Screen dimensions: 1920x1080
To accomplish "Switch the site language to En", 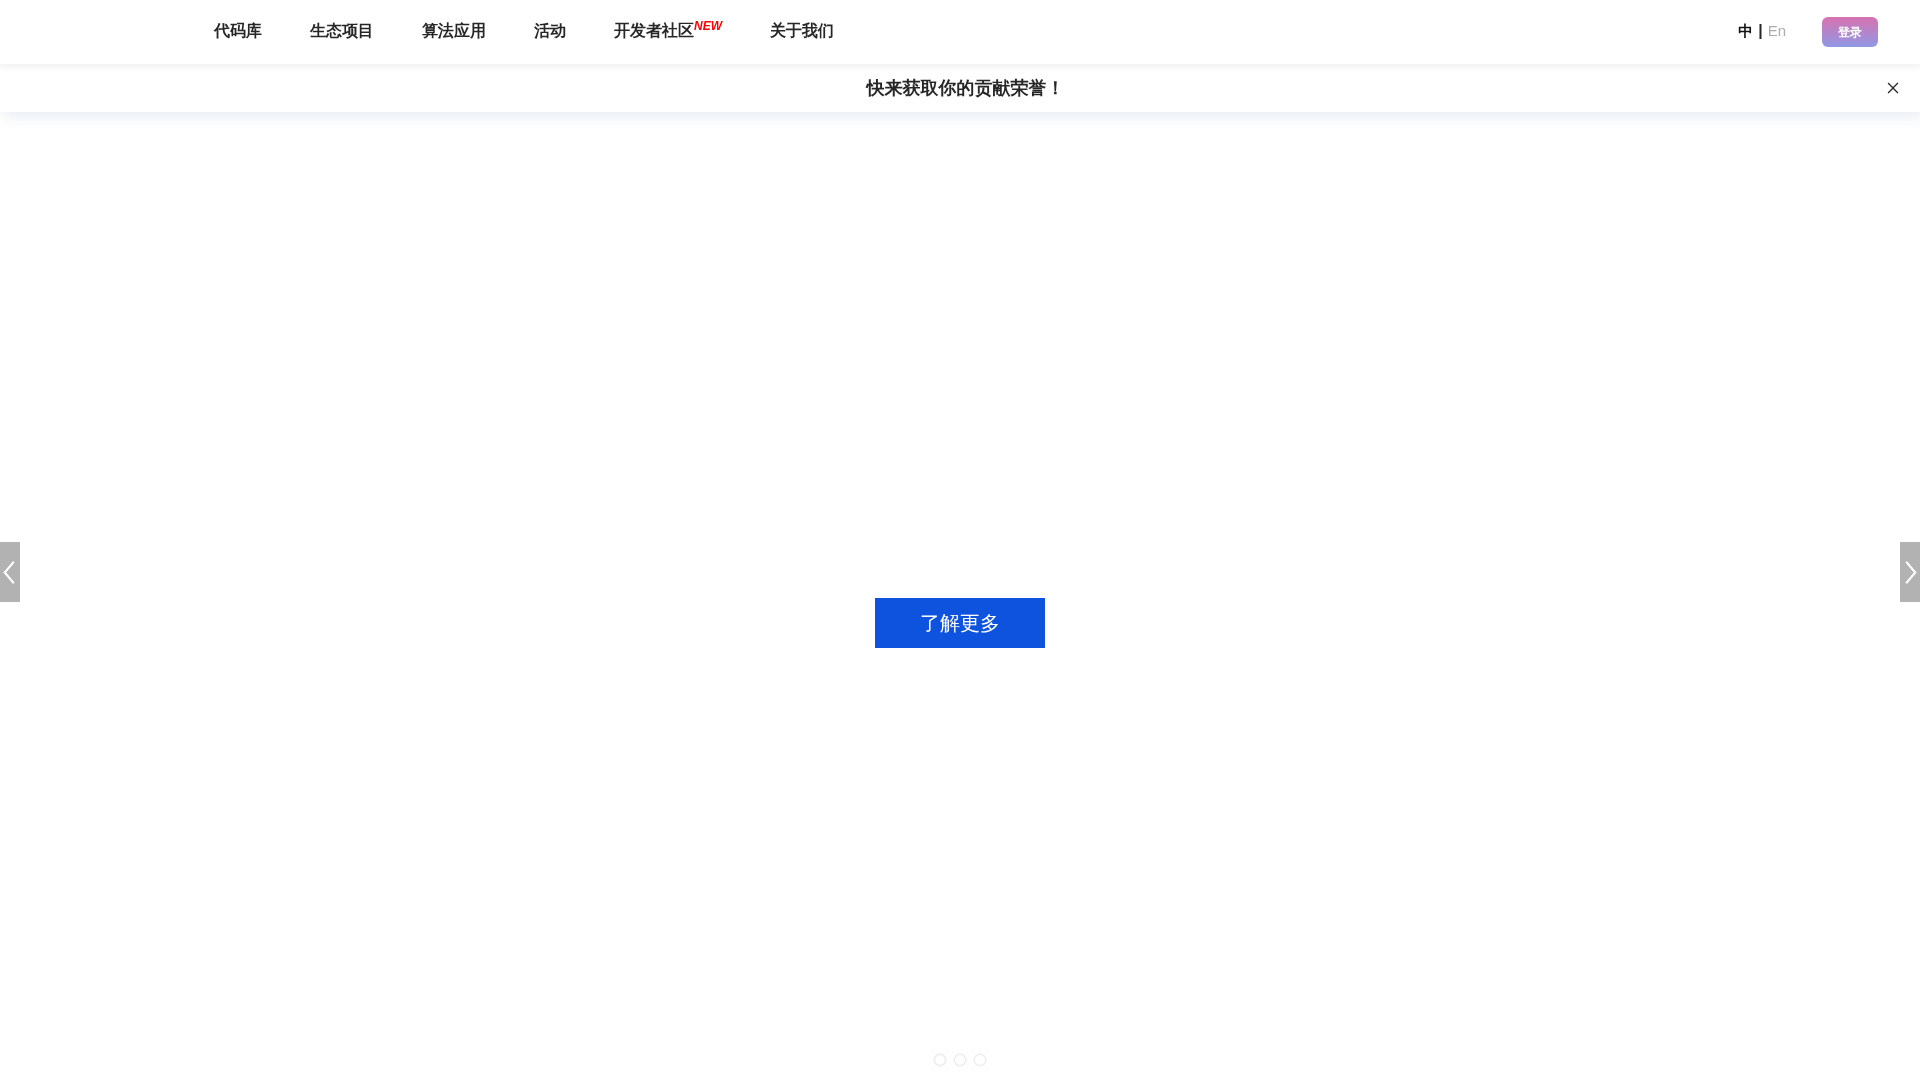I will click(x=1777, y=31).
